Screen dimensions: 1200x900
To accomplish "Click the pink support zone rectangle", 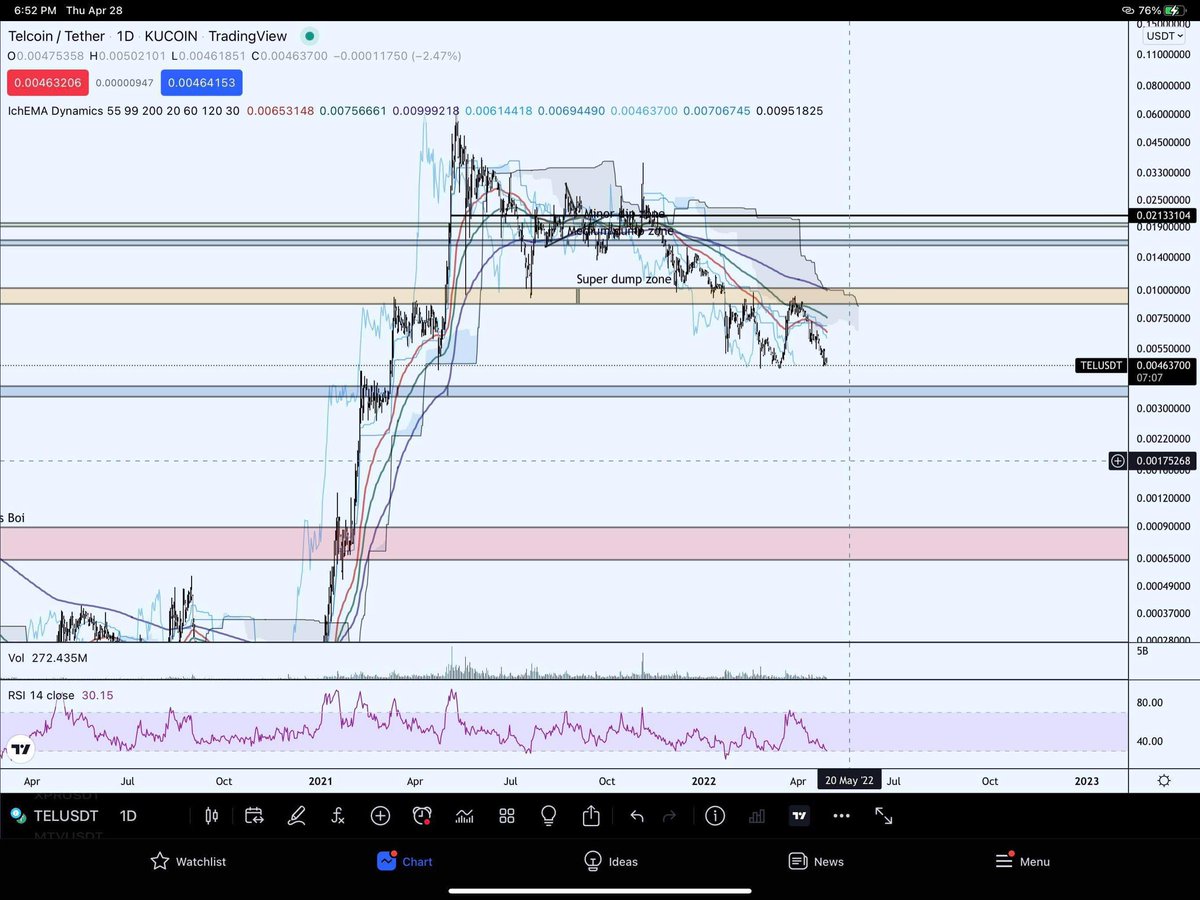I will pos(564,543).
